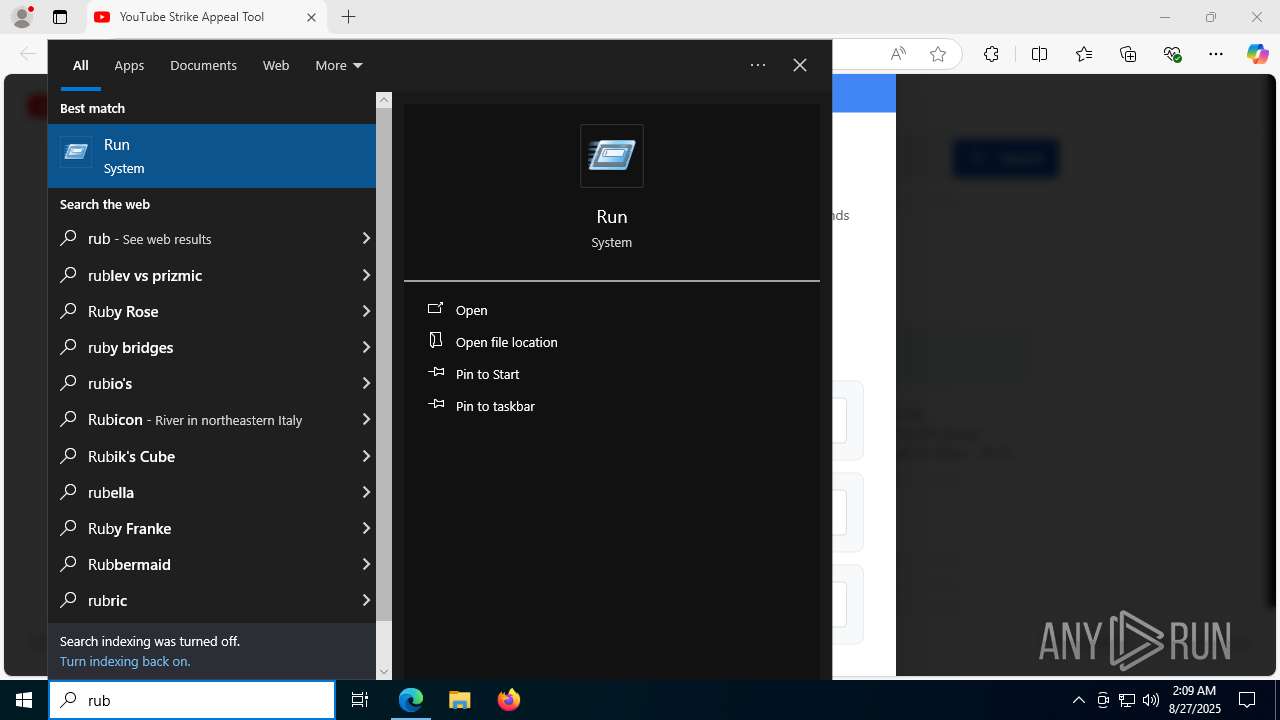The height and width of the screenshot is (720, 1280).
Task: Close the search panel with X
Action: tap(800, 65)
